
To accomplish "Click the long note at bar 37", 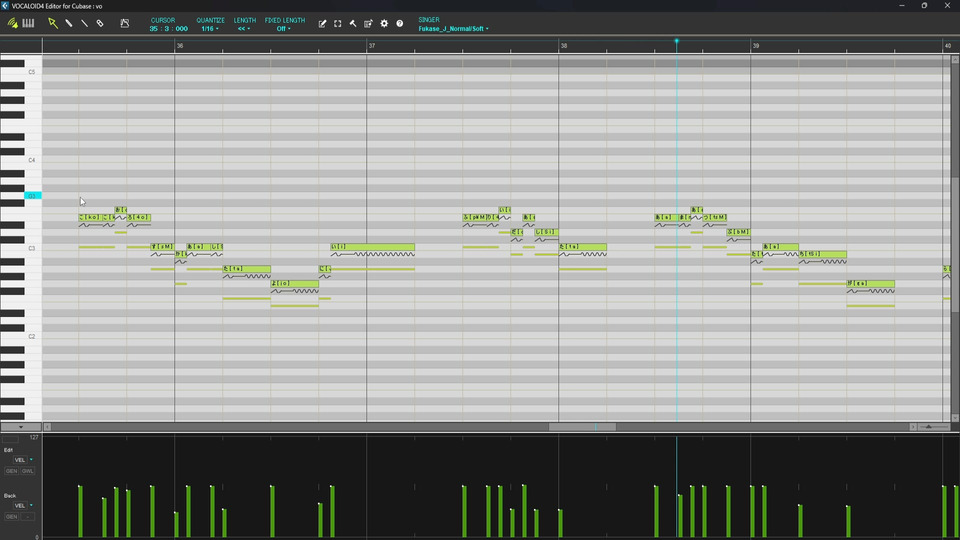I will click(x=372, y=247).
